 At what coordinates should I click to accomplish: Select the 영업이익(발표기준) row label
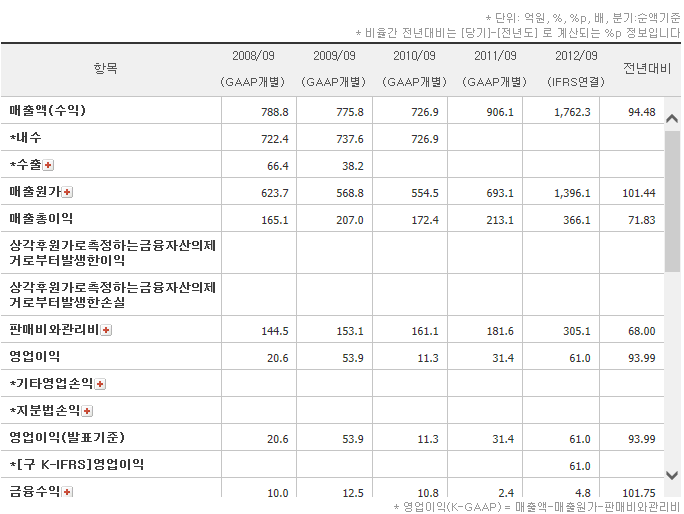(x=67, y=437)
